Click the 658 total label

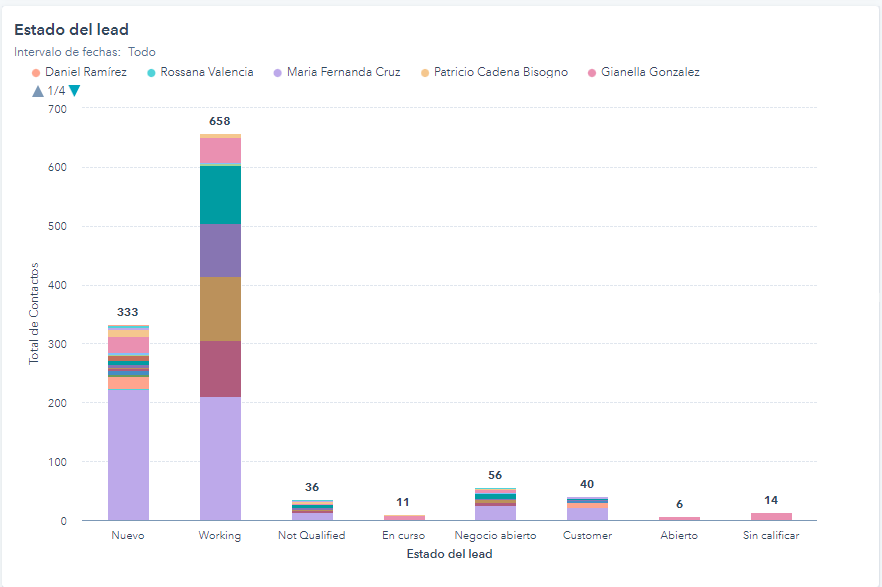tap(220, 121)
